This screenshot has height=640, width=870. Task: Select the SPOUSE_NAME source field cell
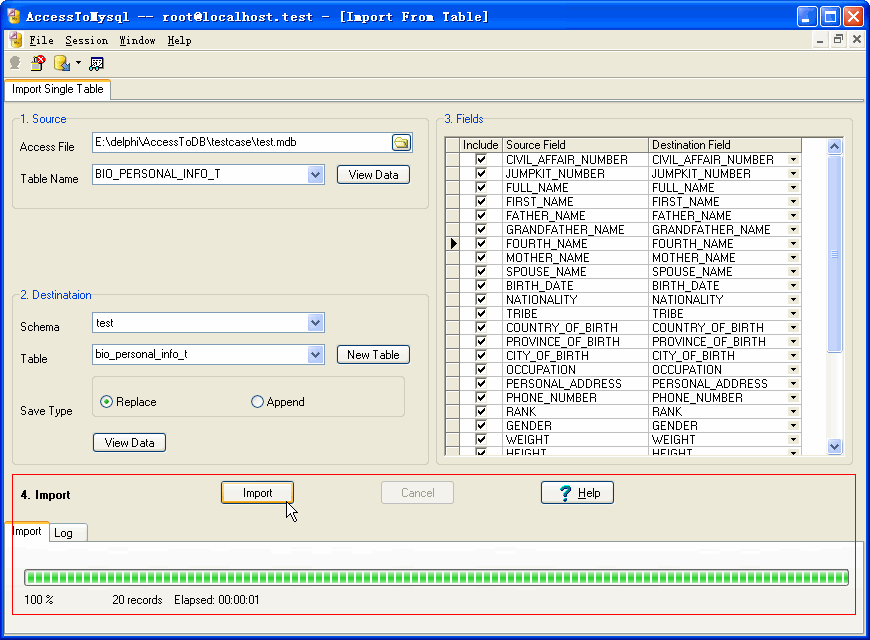(x=575, y=272)
